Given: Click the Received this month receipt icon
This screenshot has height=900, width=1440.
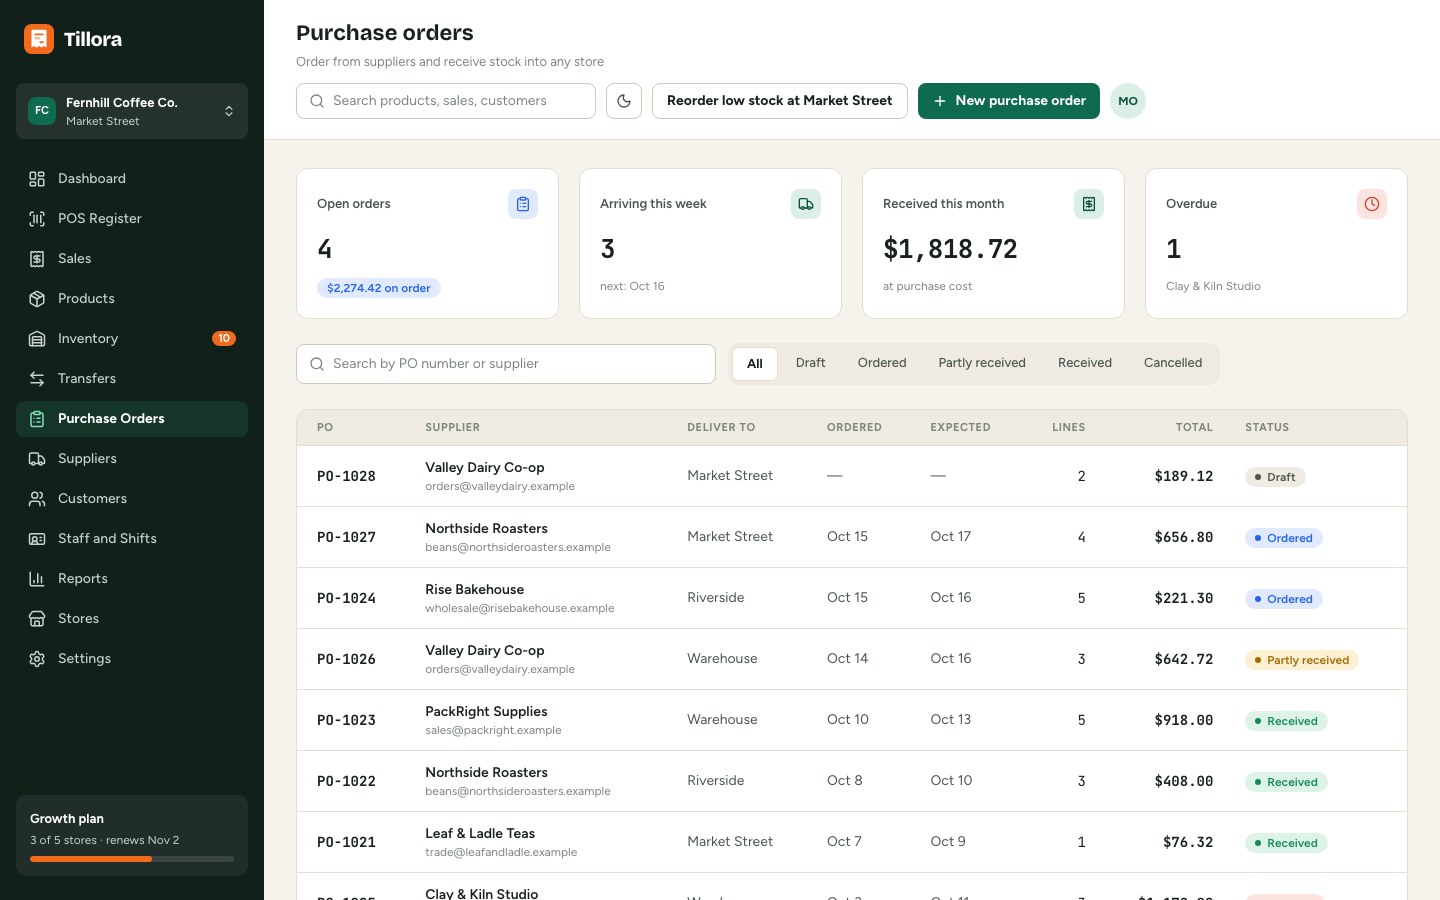Looking at the screenshot, I should click(x=1089, y=204).
